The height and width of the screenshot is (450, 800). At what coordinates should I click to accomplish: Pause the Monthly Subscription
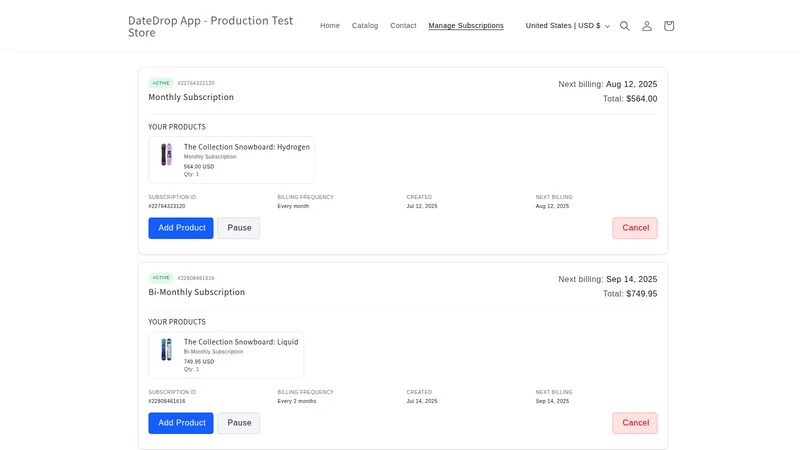click(x=239, y=228)
